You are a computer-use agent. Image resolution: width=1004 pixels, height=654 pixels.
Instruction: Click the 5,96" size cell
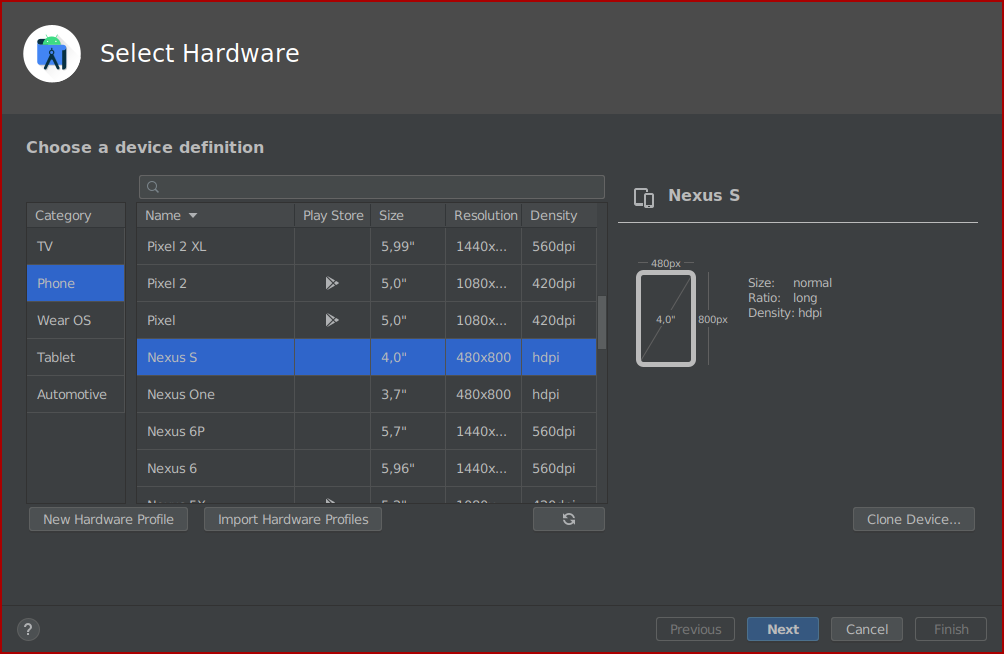[408, 468]
